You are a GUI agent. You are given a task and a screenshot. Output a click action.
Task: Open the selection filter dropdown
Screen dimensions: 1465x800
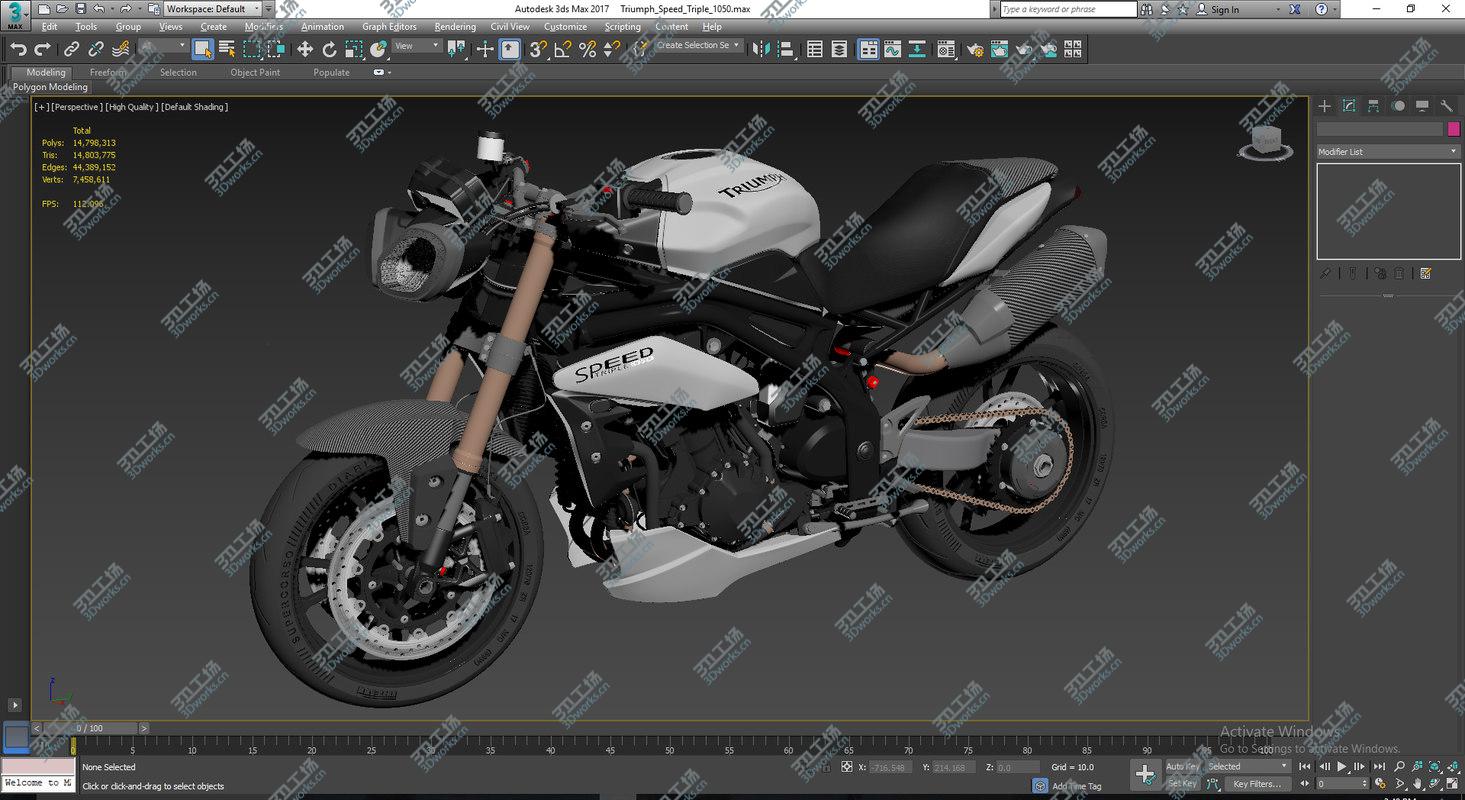163,46
